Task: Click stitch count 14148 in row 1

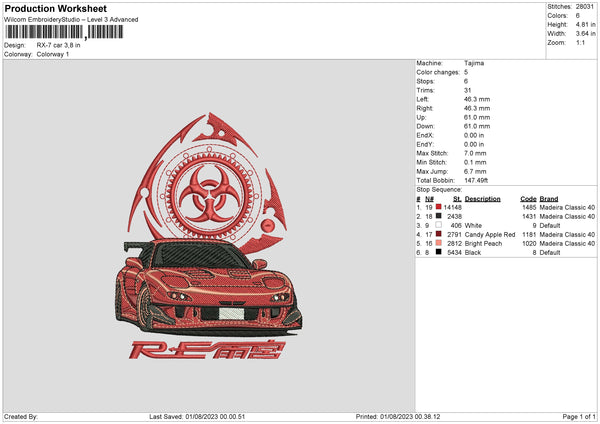Action: click(x=453, y=207)
